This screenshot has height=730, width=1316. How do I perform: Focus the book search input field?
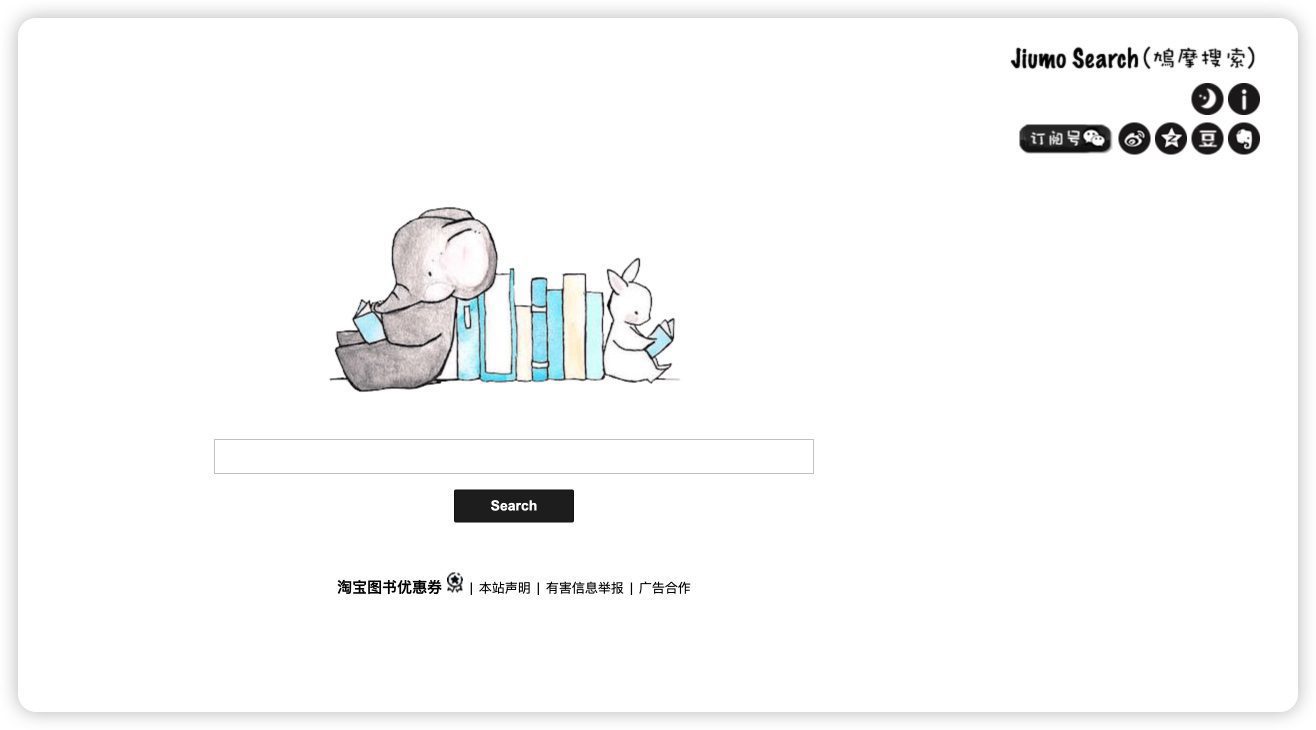pos(514,456)
